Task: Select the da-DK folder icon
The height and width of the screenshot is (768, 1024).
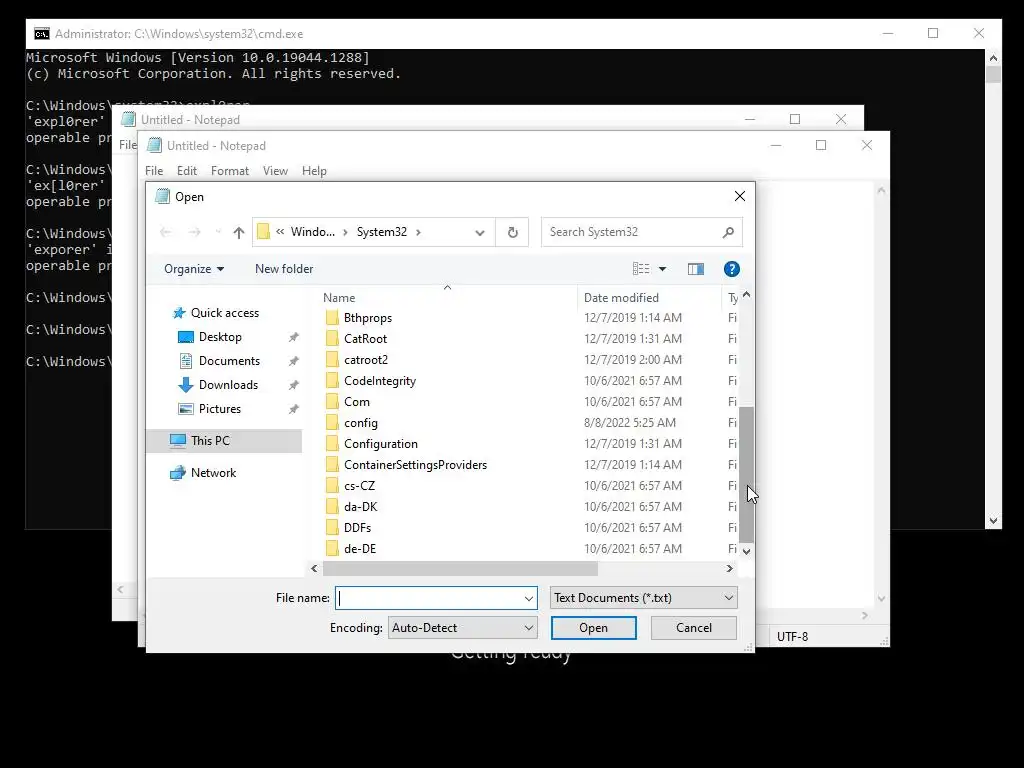Action: [x=332, y=507]
